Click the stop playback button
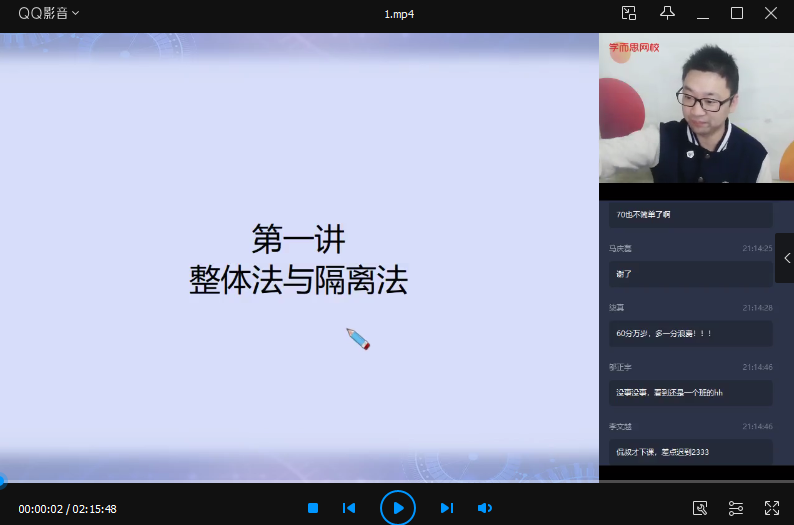The image size is (794, 525). (313, 508)
